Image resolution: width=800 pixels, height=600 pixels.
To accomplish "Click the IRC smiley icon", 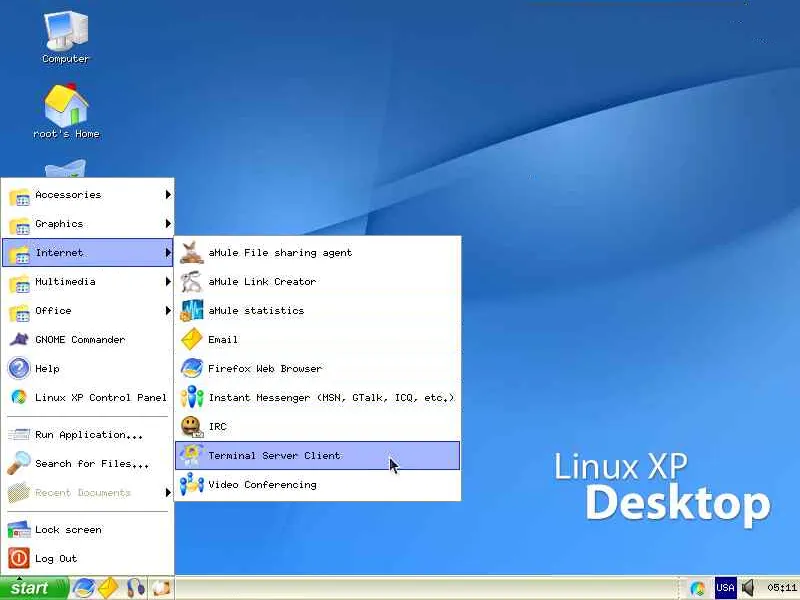I will [192, 427].
